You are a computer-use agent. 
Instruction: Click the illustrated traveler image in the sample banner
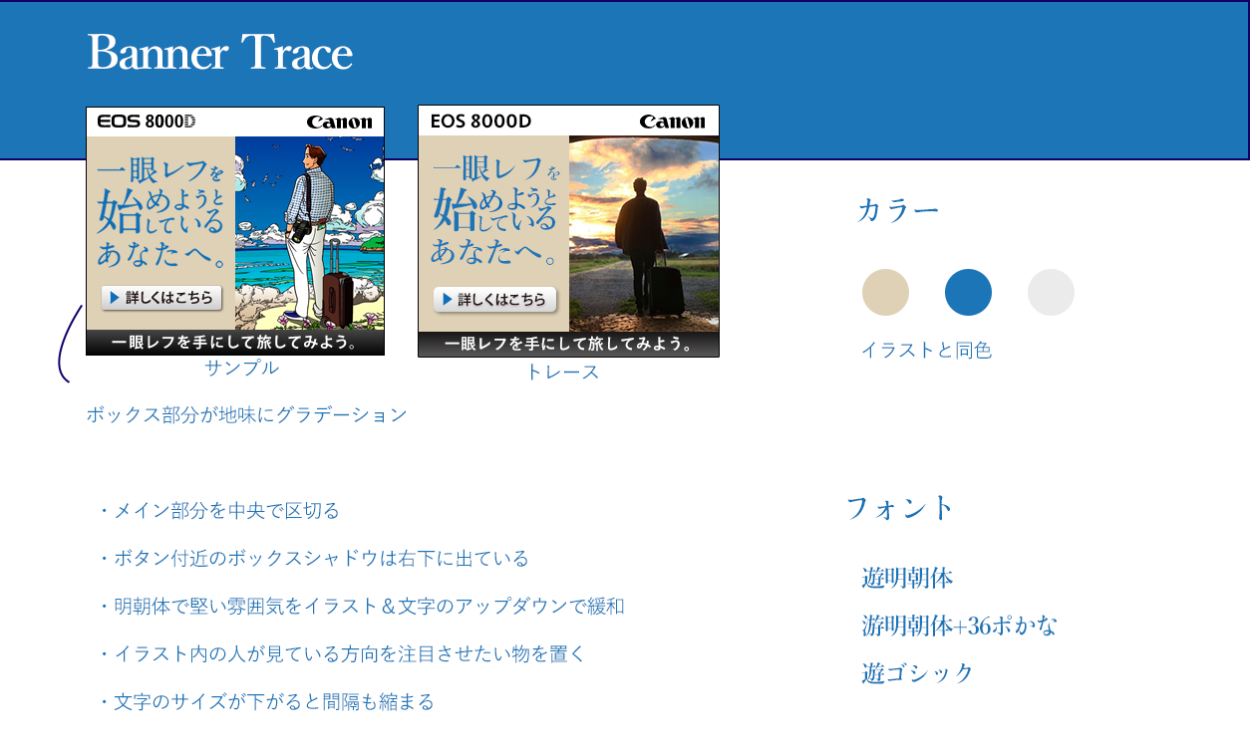tap(310, 232)
